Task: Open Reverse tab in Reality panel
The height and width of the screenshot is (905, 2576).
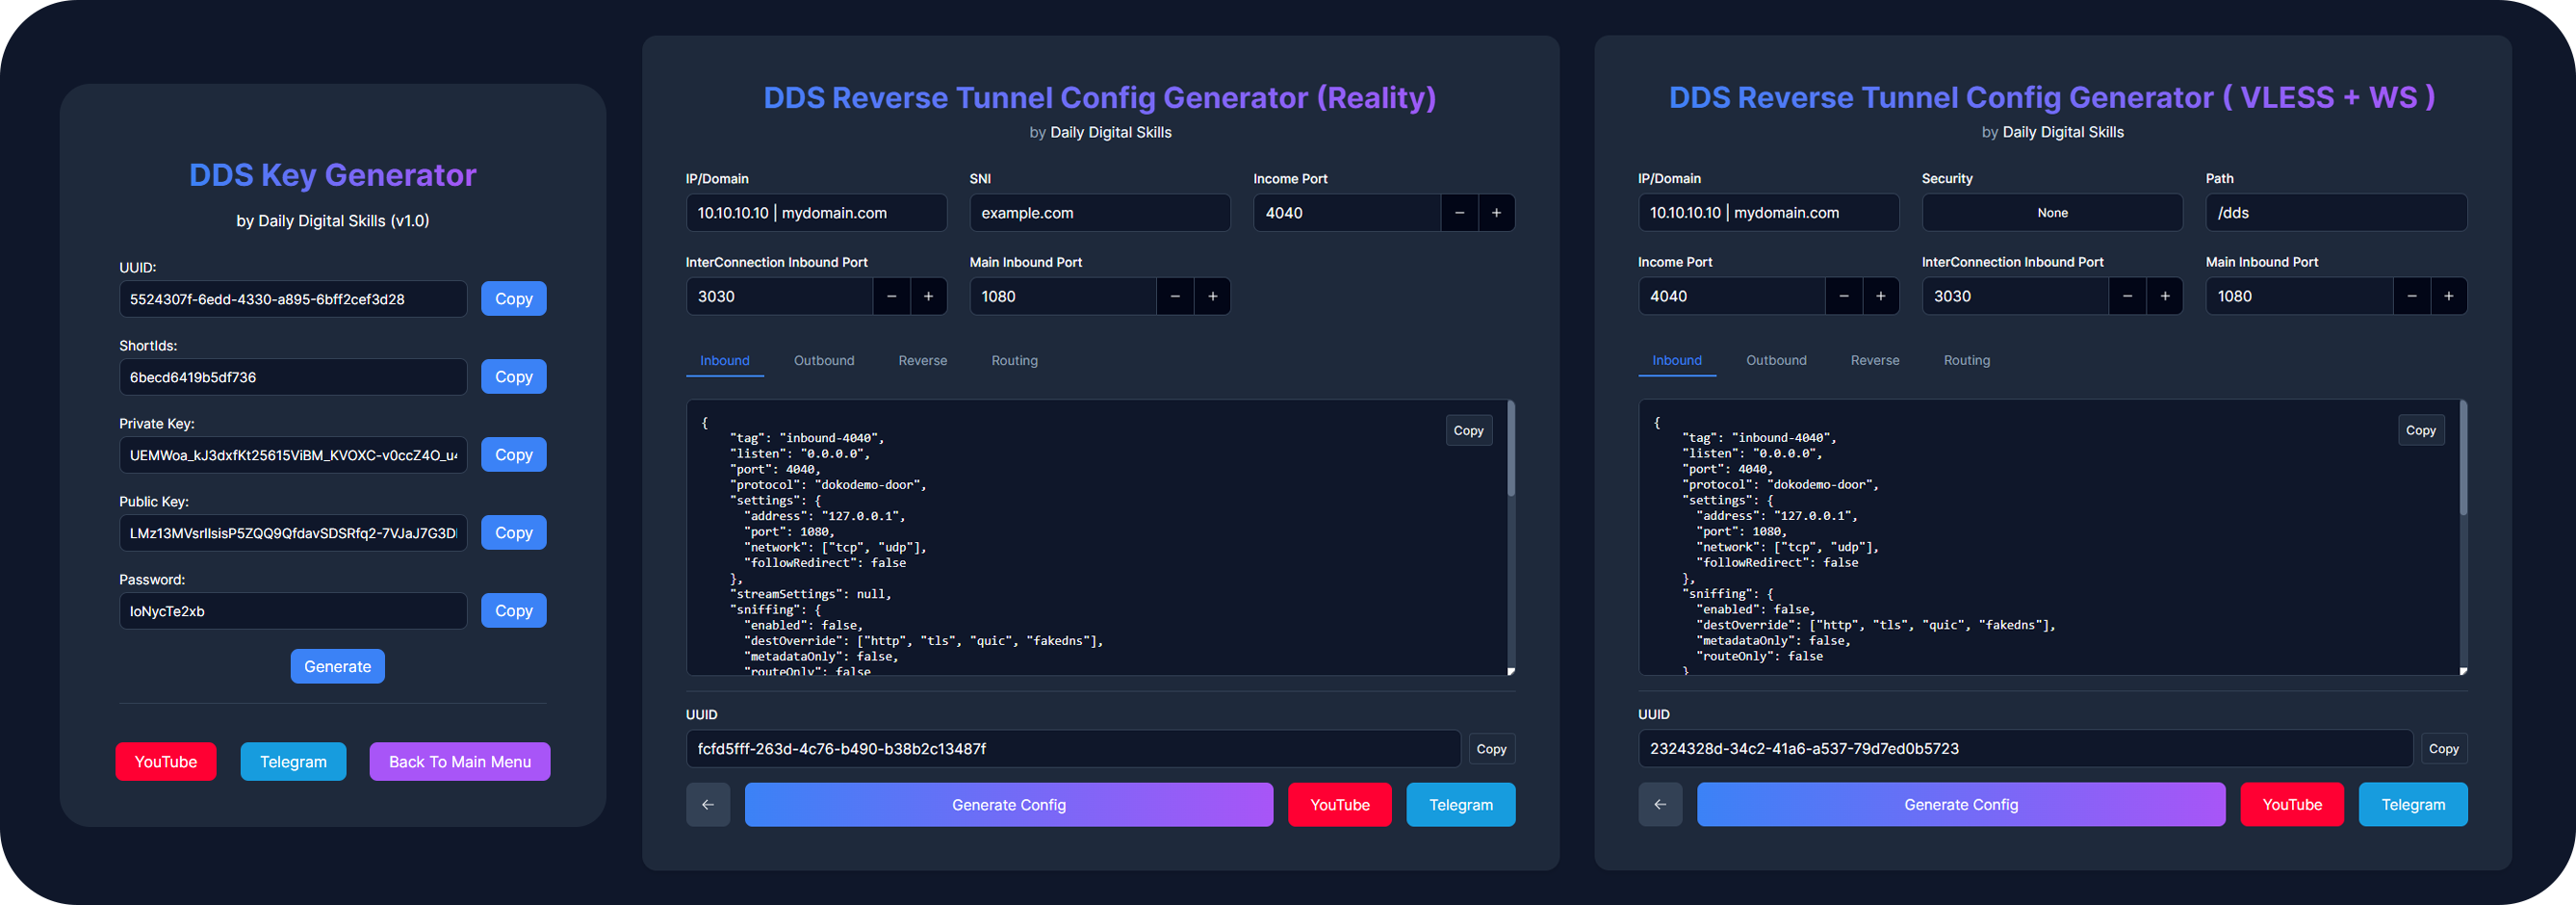Action: (x=922, y=361)
